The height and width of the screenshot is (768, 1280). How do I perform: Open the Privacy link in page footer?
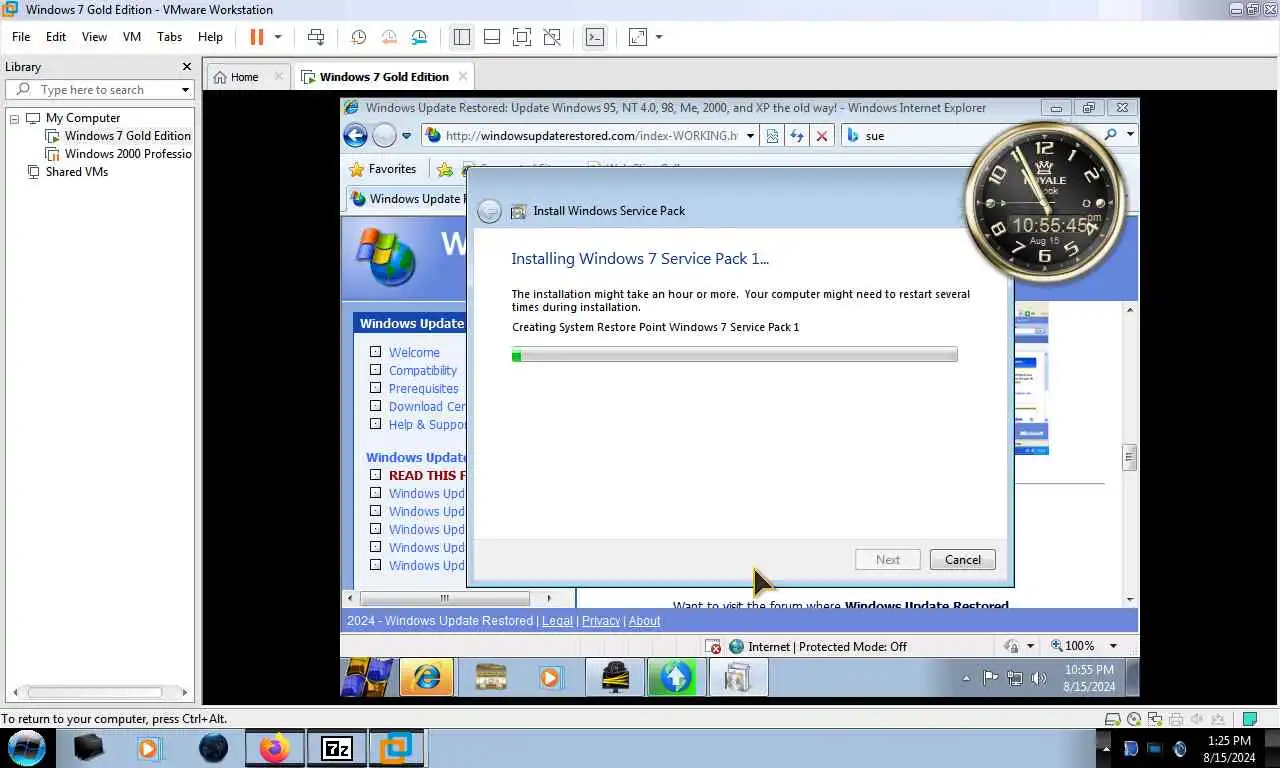pos(601,621)
